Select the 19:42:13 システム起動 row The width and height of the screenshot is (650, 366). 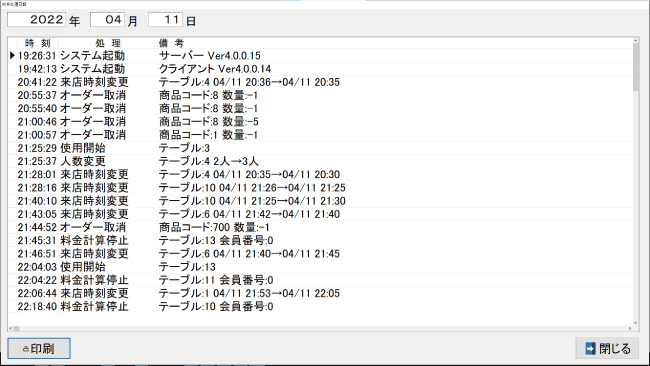click(x=320, y=69)
